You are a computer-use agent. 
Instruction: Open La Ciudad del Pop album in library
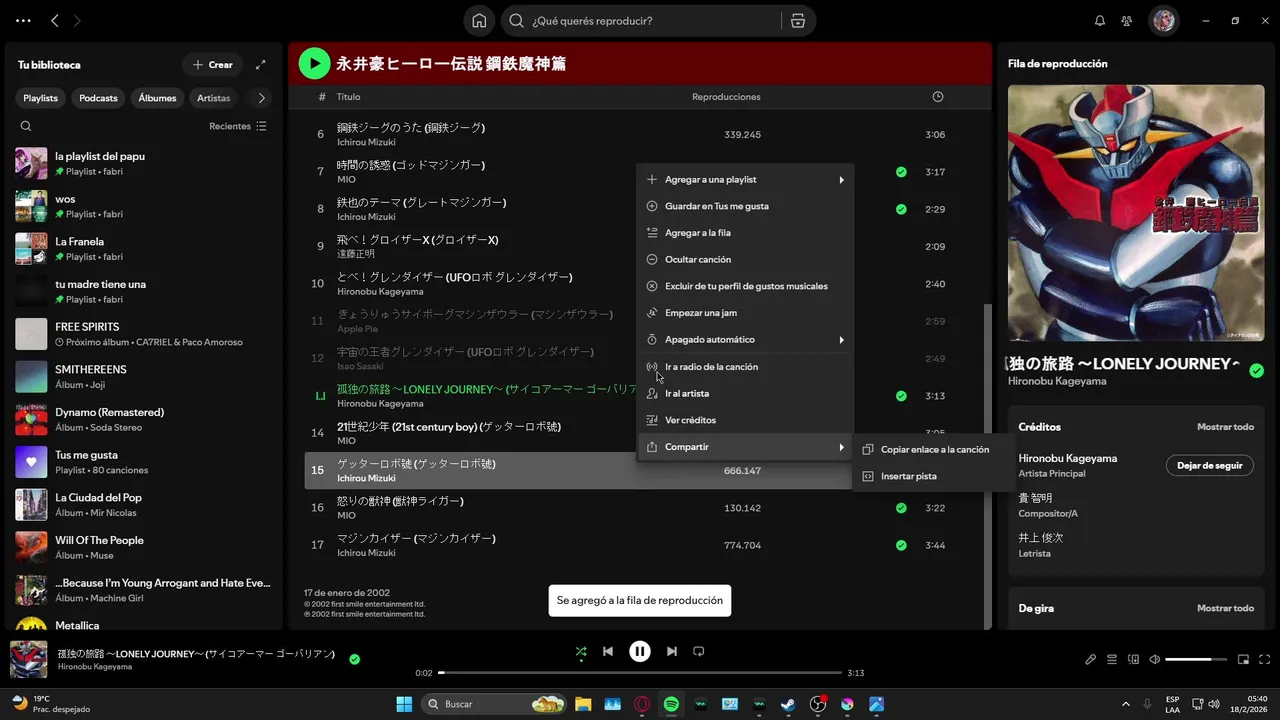pyautogui.click(x=142, y=505)
